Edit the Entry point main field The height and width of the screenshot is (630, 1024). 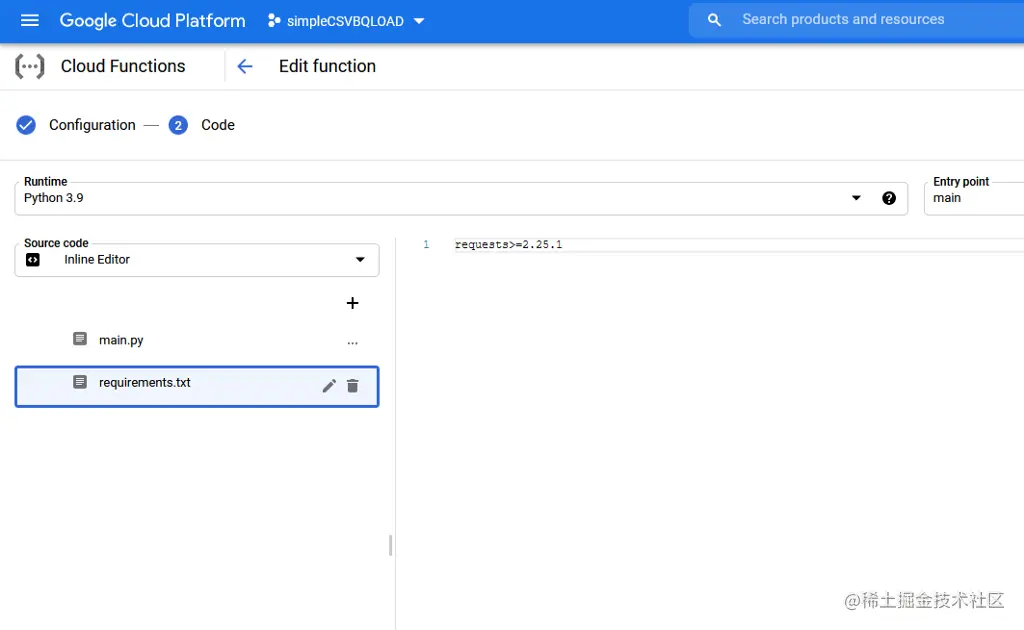pos(974,198)
